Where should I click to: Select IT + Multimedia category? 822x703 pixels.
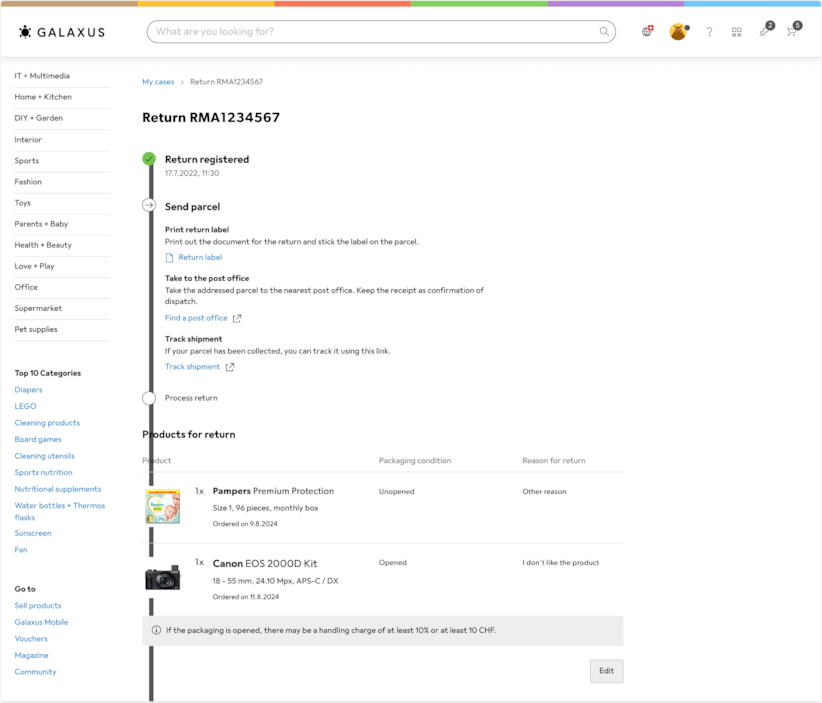point(42,76)
